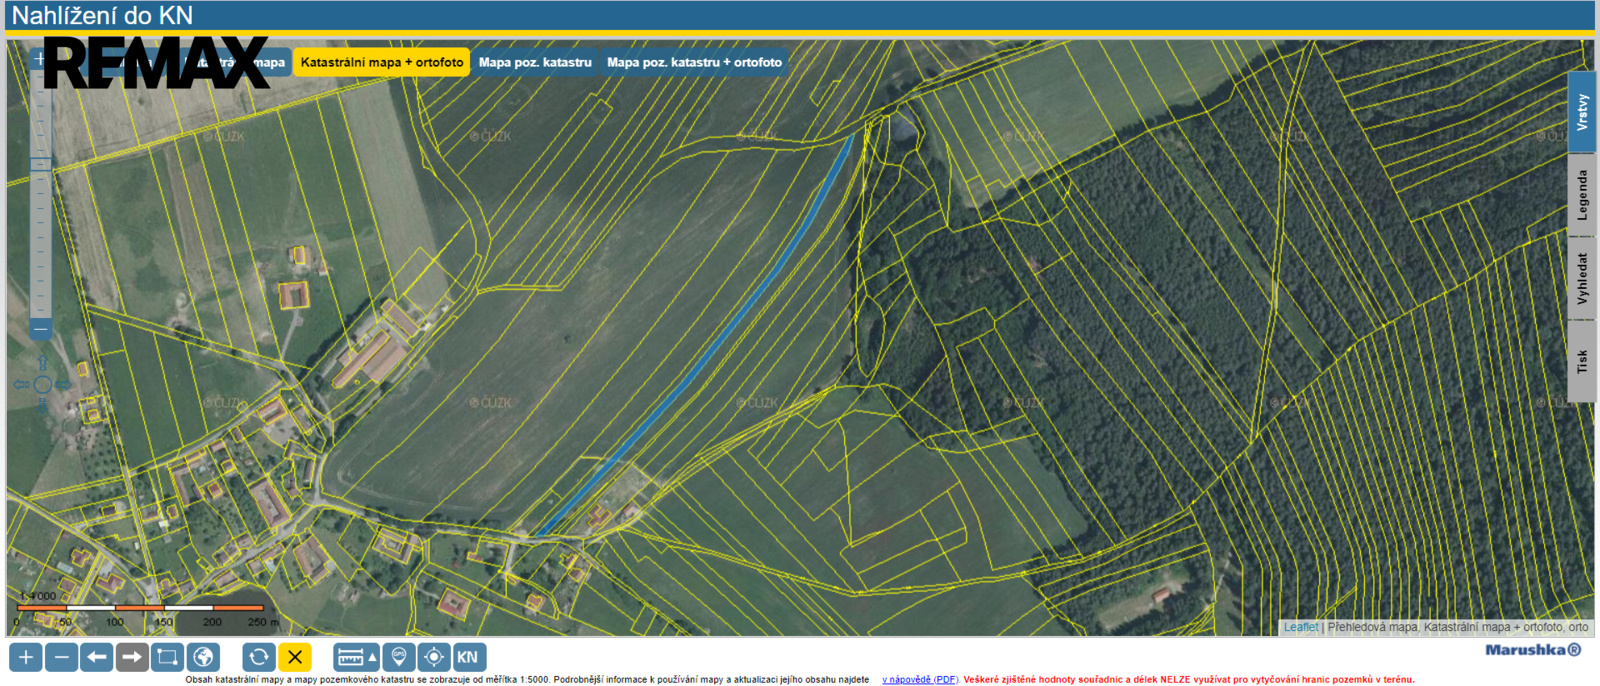Click the zoom level slider handle
1600x686 pixels.
tap(41, 164)
